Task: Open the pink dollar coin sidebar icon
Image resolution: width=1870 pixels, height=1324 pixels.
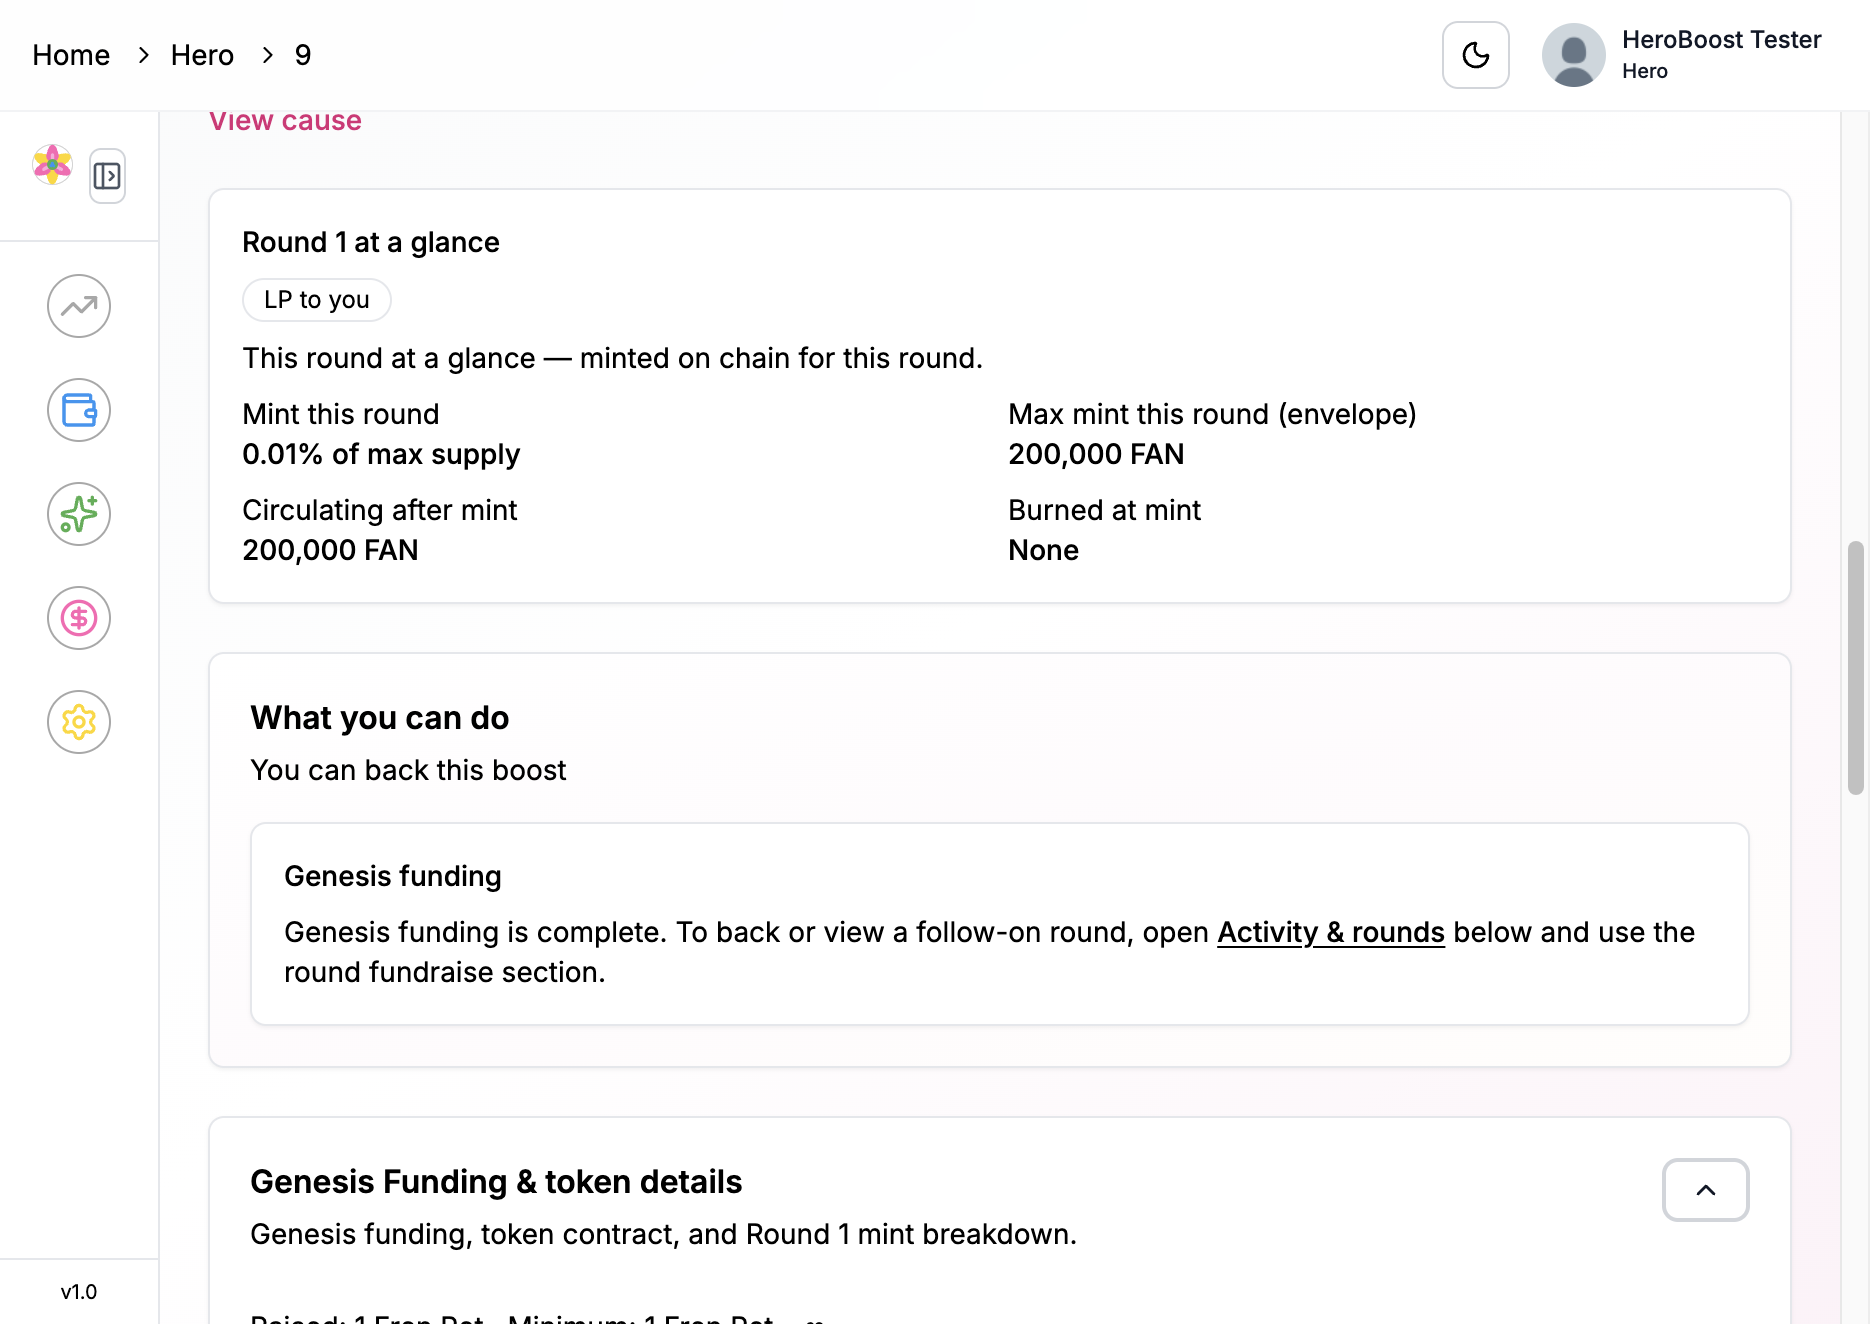Action: (79, 618)
